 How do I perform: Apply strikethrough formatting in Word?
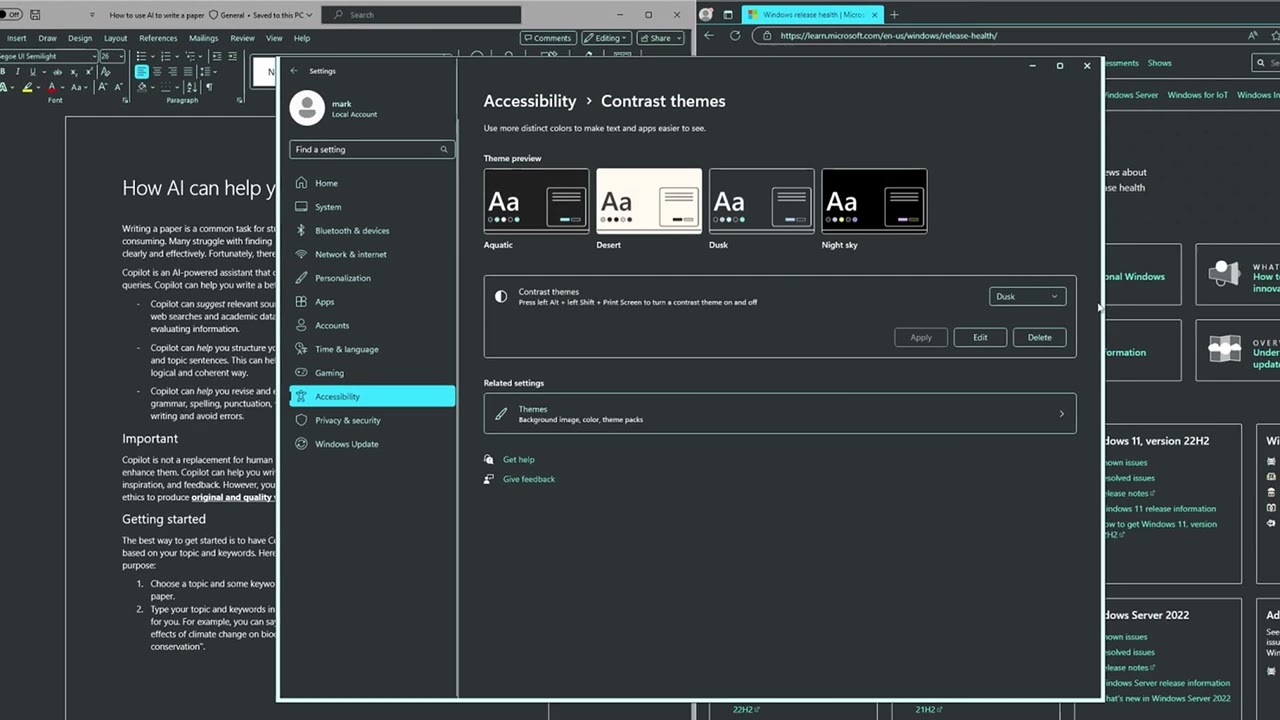[x=57, y=71]
